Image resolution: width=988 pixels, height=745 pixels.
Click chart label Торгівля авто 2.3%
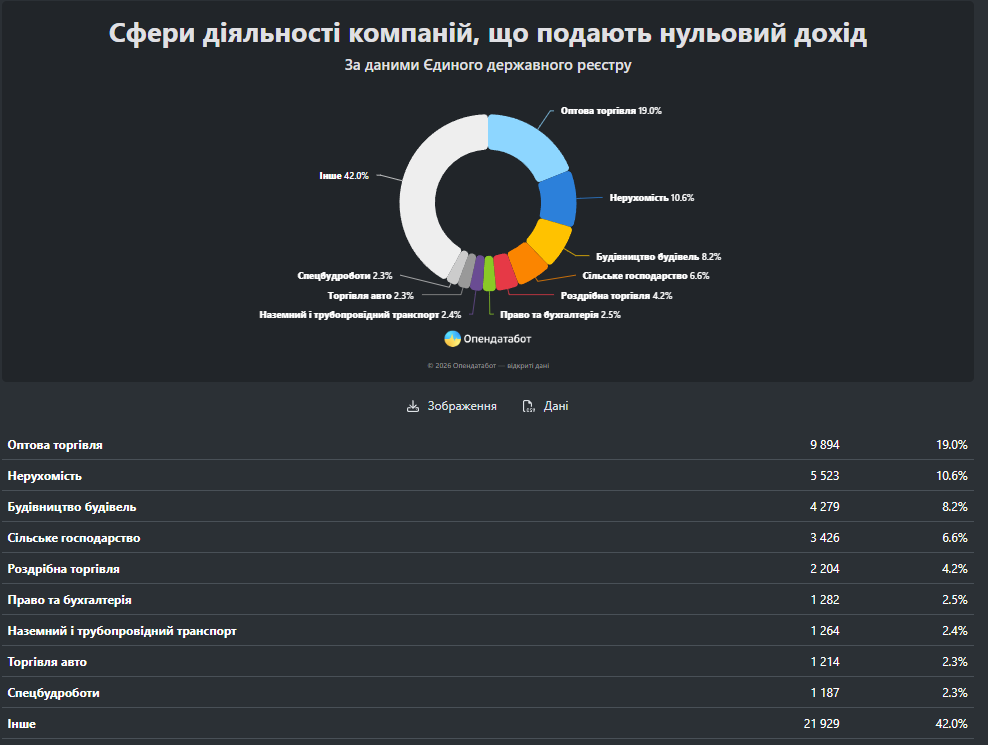point(370,296)
